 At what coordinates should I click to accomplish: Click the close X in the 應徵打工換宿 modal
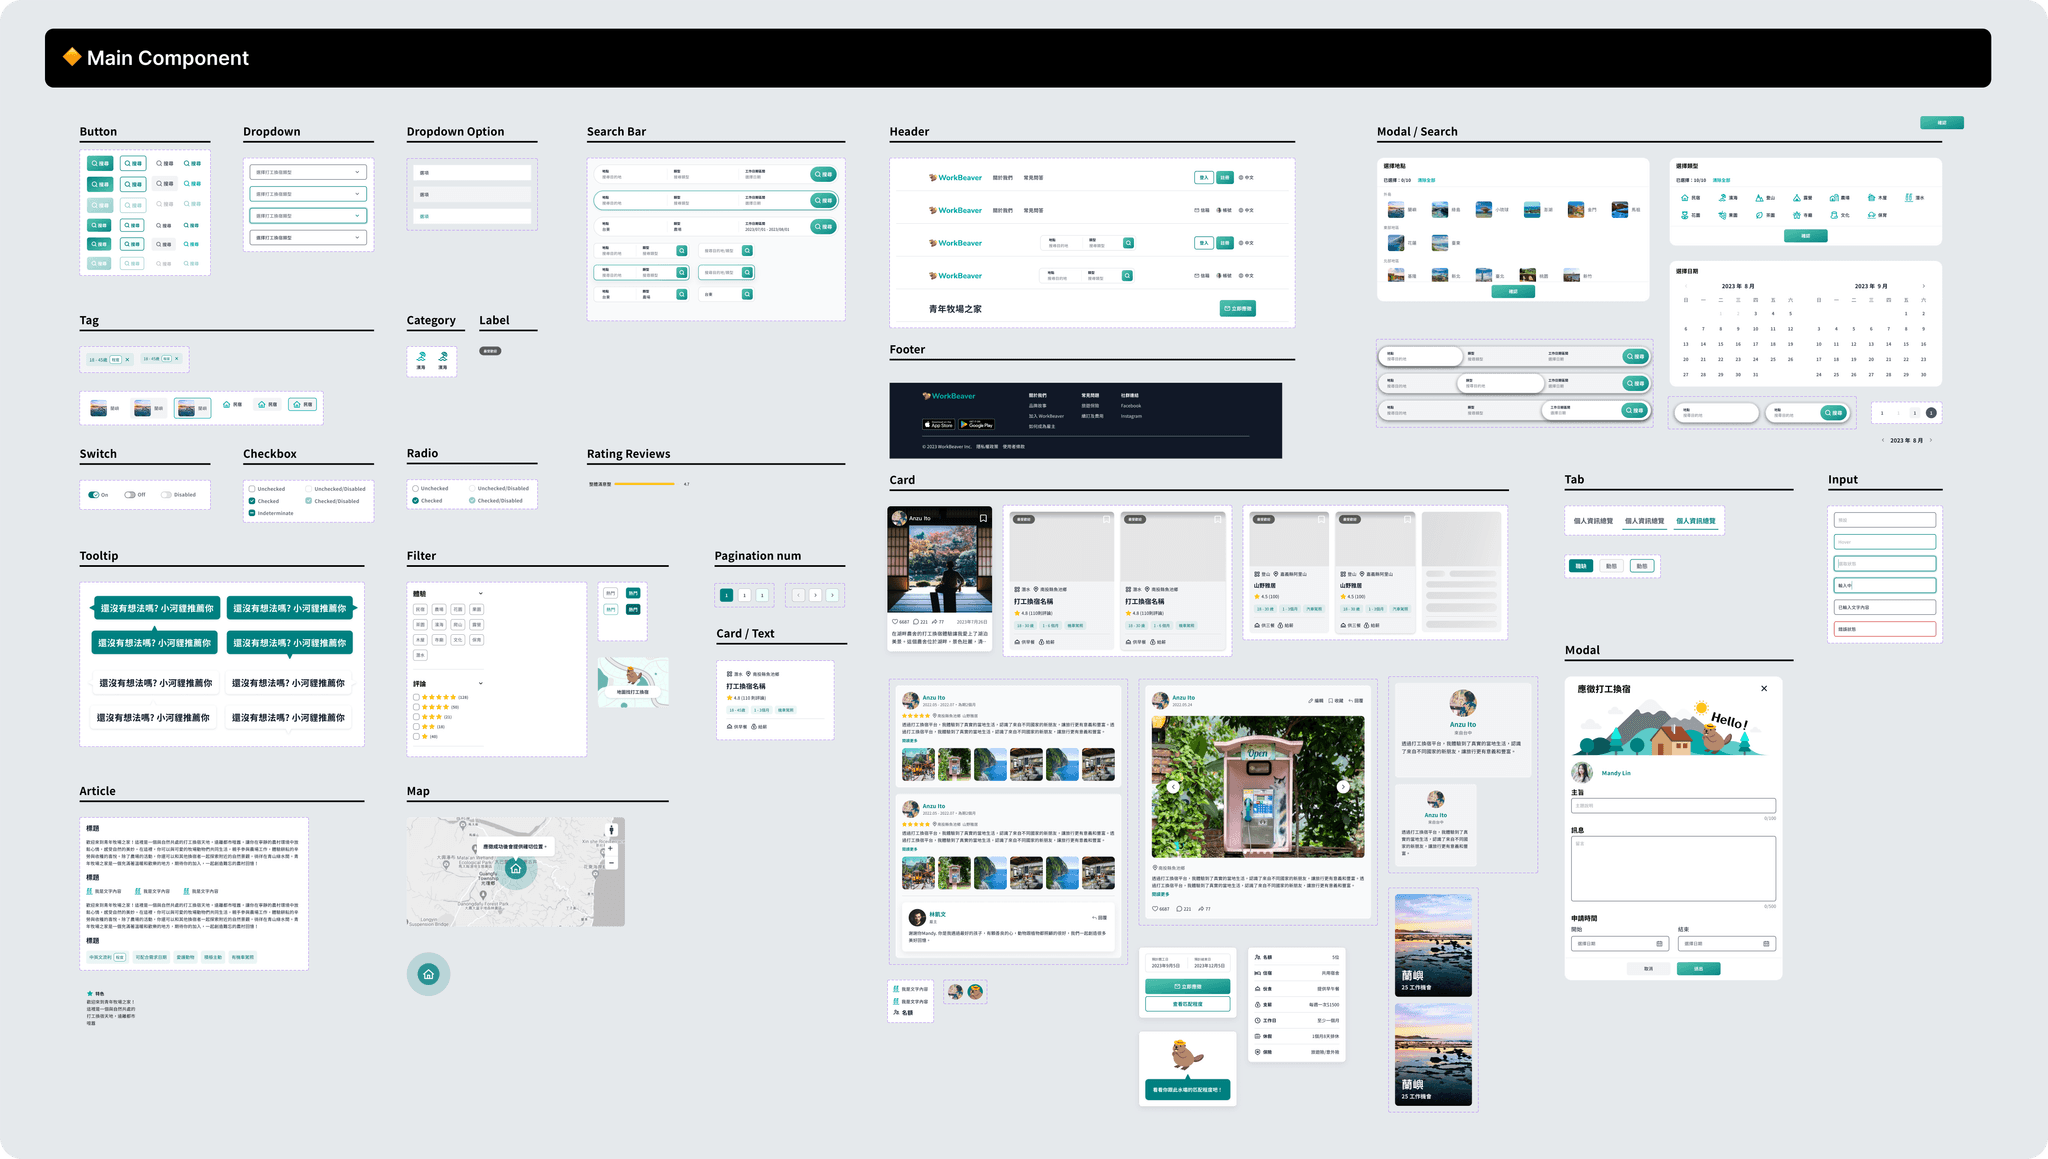[x=1764, y=688]
